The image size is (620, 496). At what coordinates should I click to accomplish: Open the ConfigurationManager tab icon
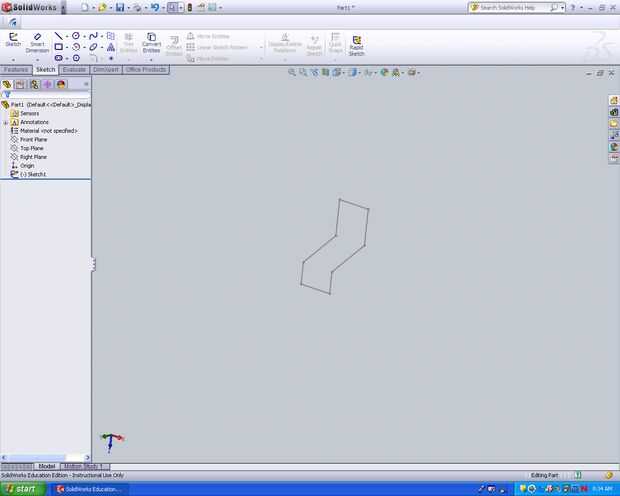point(34,84)
